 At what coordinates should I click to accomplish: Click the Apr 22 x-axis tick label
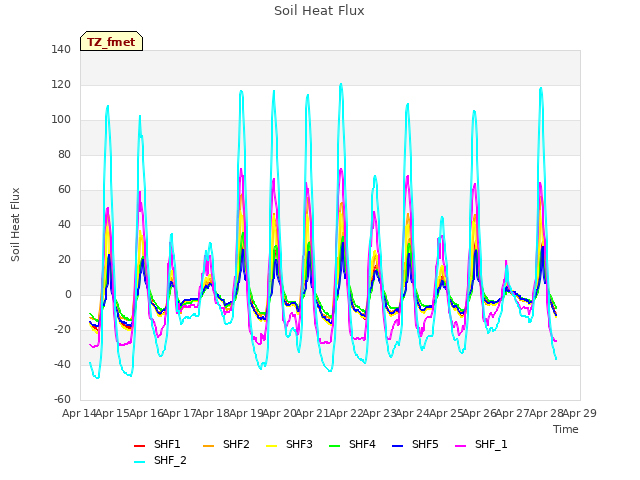pyautogui.click(x=346, y=413)
